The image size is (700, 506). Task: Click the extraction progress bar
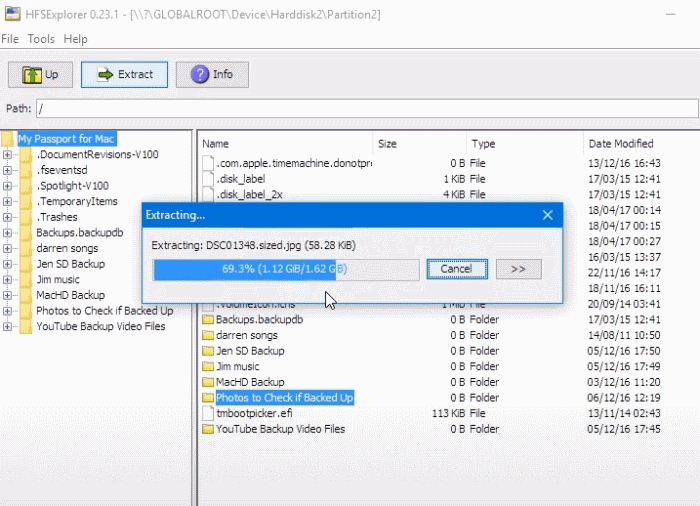pos(286,269)
